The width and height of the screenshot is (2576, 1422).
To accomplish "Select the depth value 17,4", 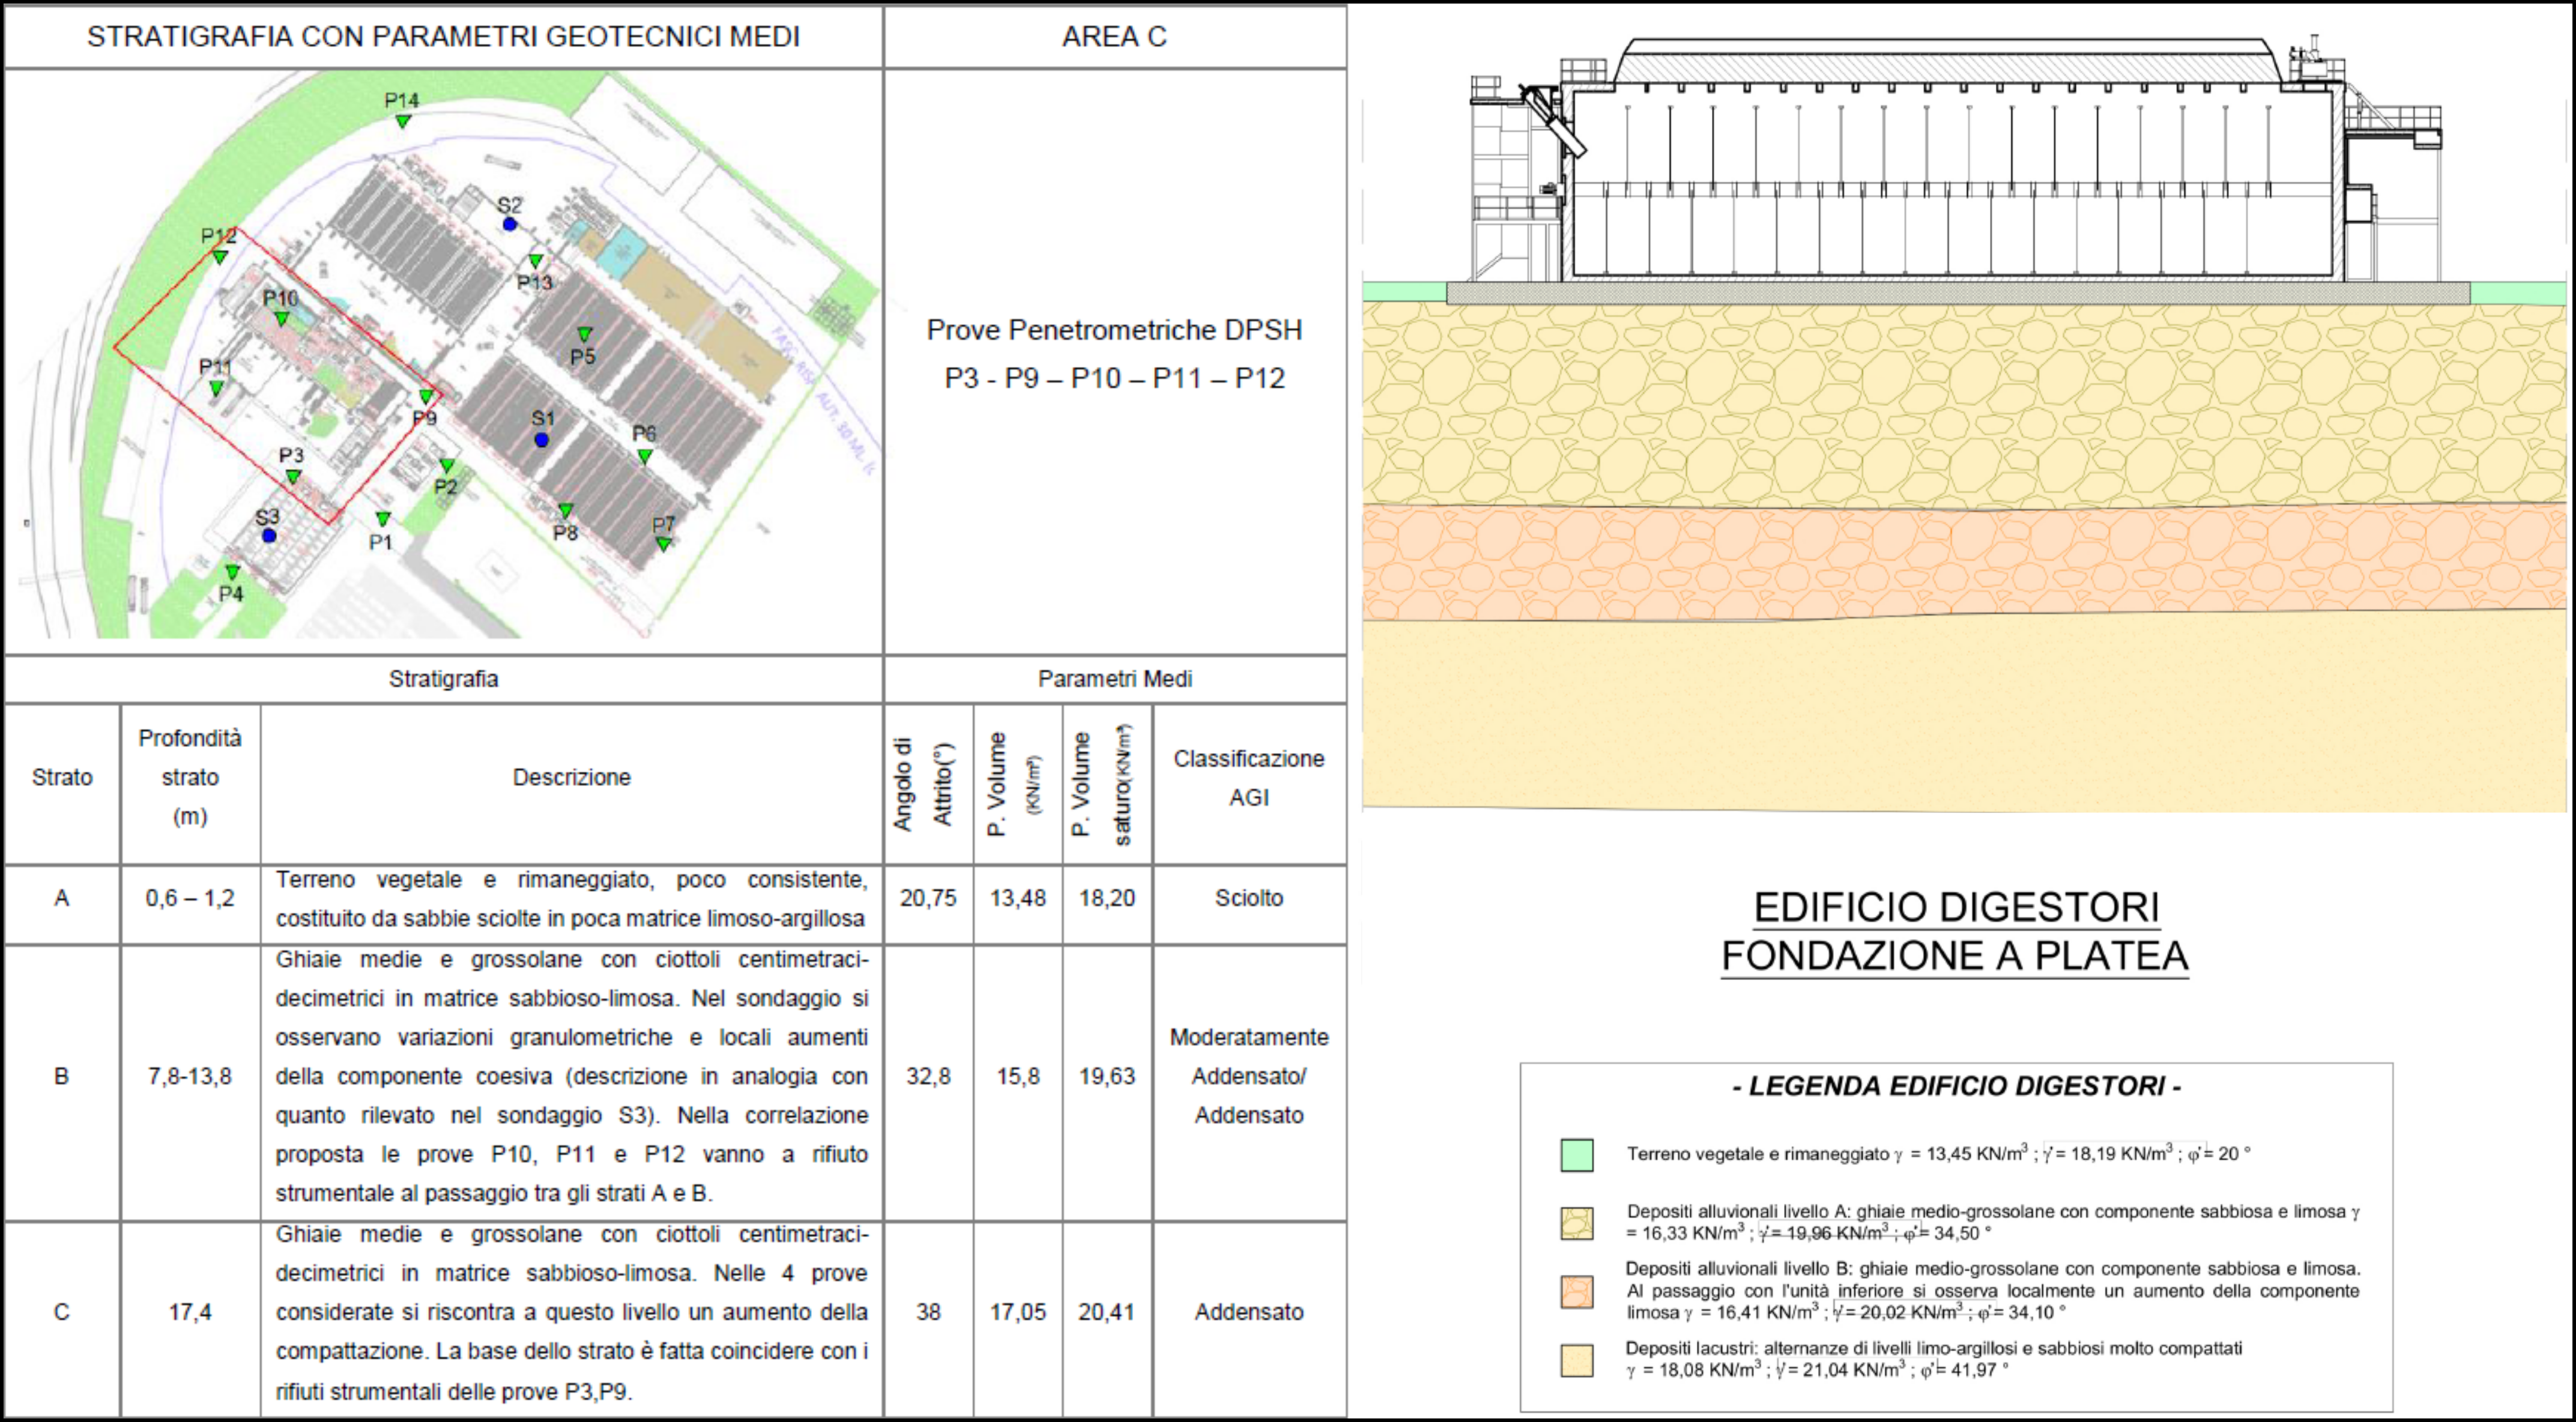I will click(190, 1312).
